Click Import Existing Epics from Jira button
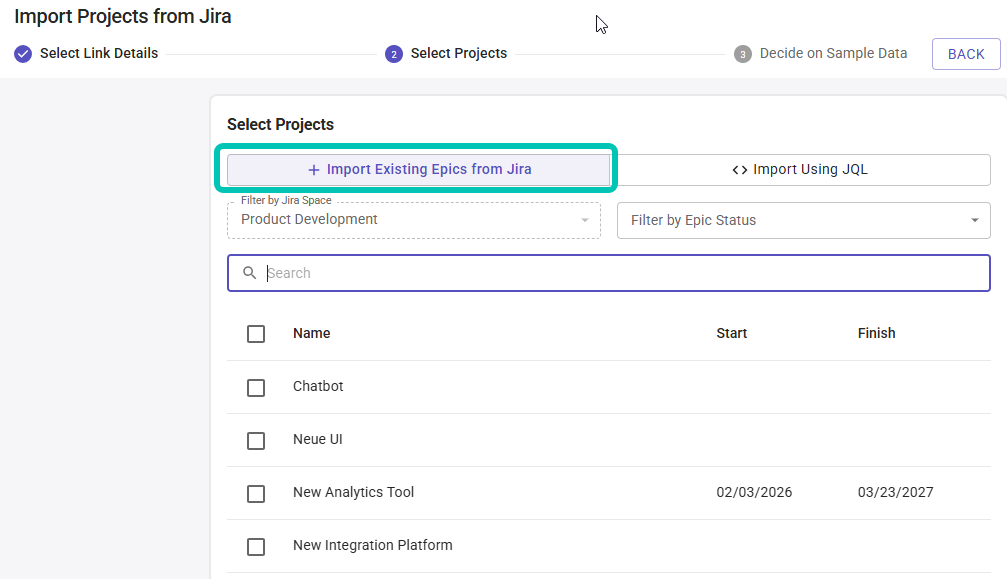1007x579 pixels. [x=419, y=169]
